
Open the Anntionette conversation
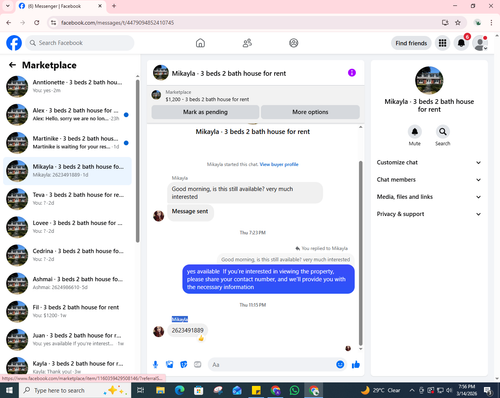pos(67,86)
